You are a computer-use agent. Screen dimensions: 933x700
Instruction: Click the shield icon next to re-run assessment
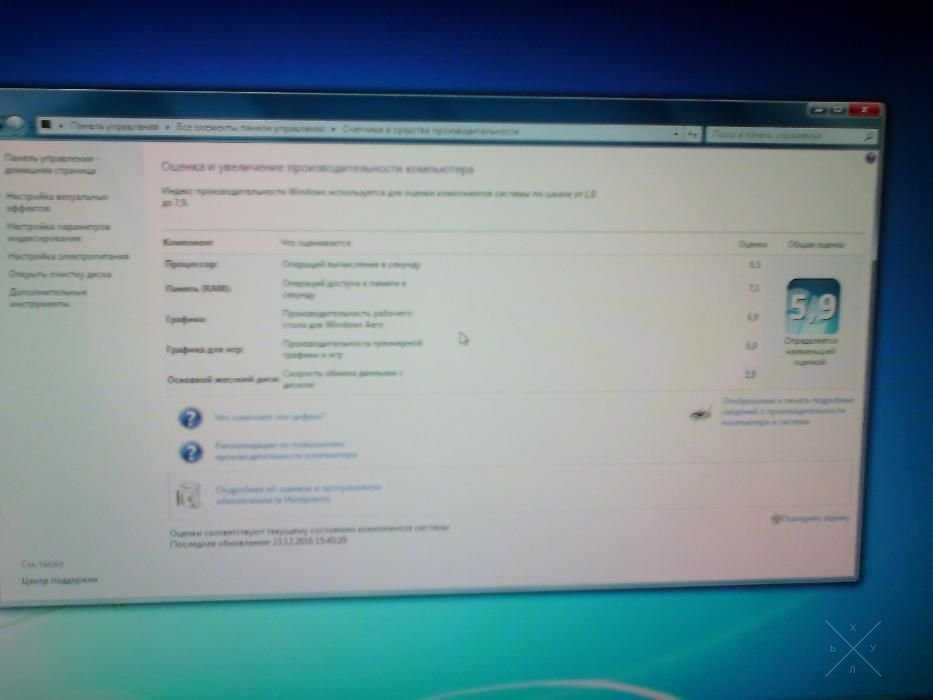pyautogui.click(x=776, y=518)
